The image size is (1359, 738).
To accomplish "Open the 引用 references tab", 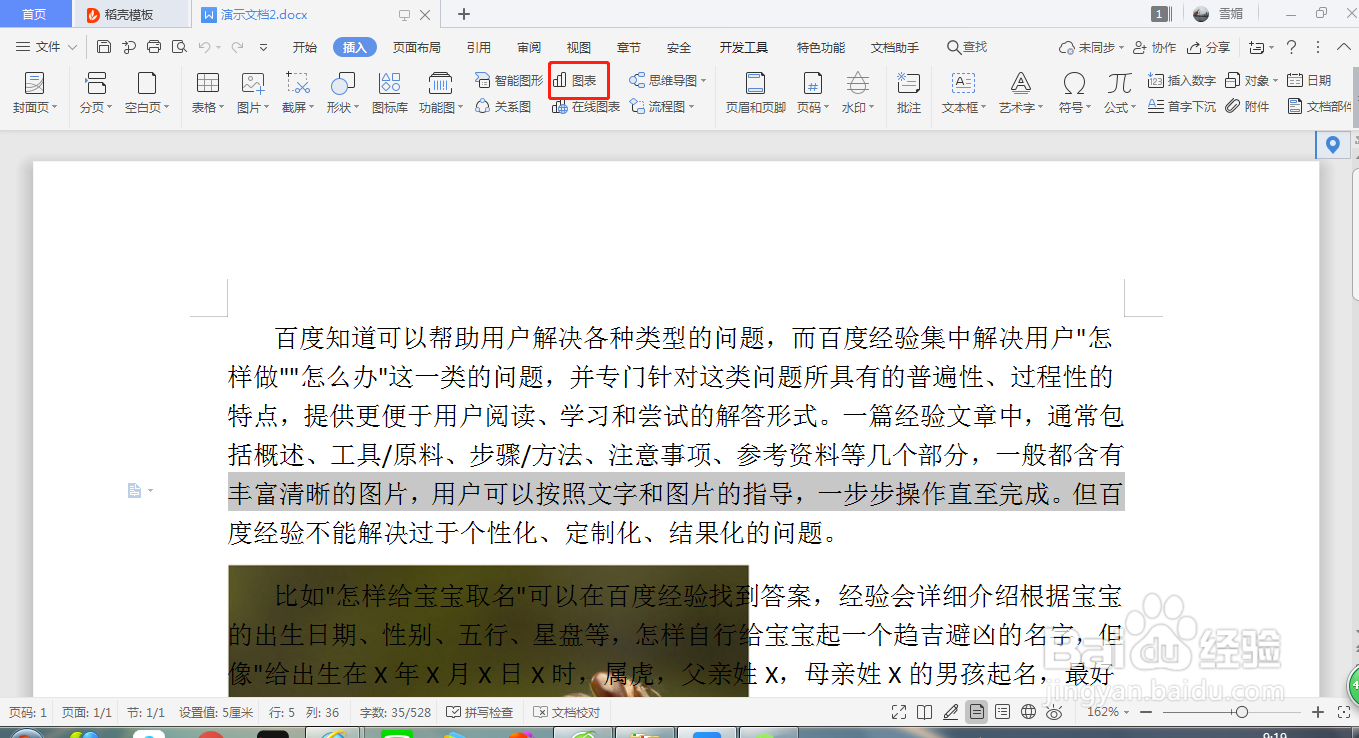I will pyautogui.click(x=478, y=47).
